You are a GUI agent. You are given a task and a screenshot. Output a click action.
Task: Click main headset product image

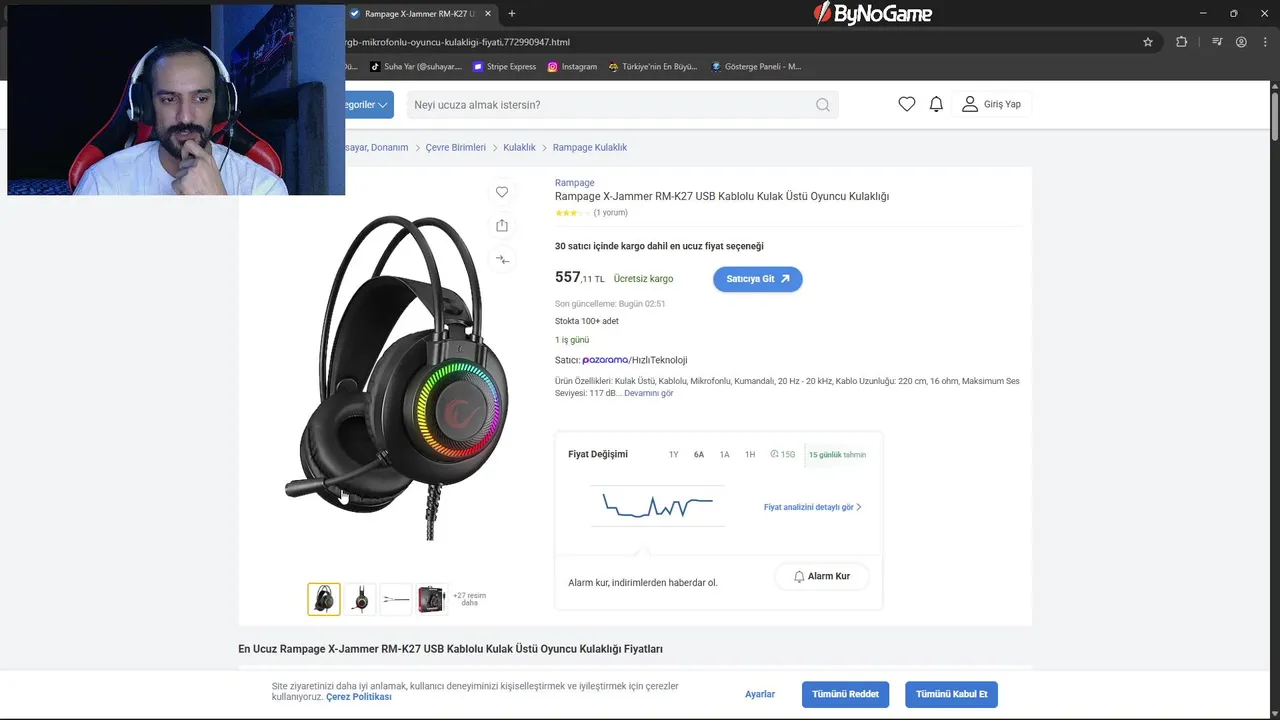(397, 377)
